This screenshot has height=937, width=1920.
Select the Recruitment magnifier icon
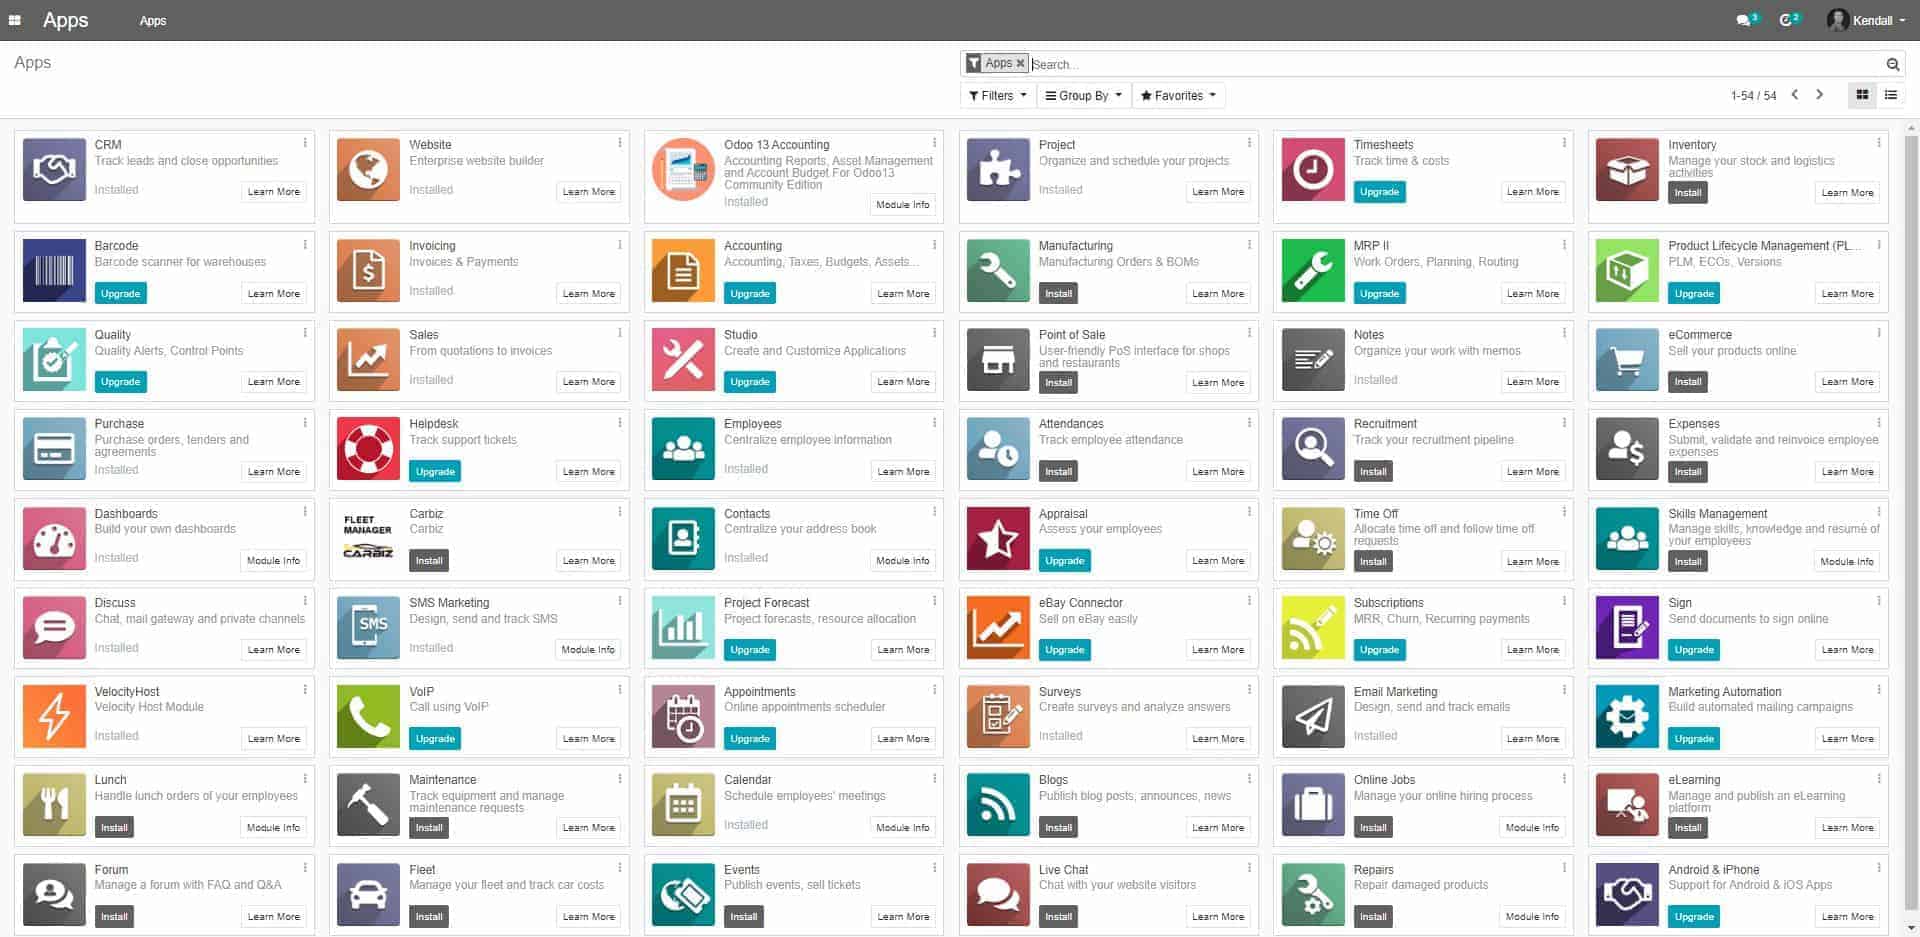[x=1313, y=449]
